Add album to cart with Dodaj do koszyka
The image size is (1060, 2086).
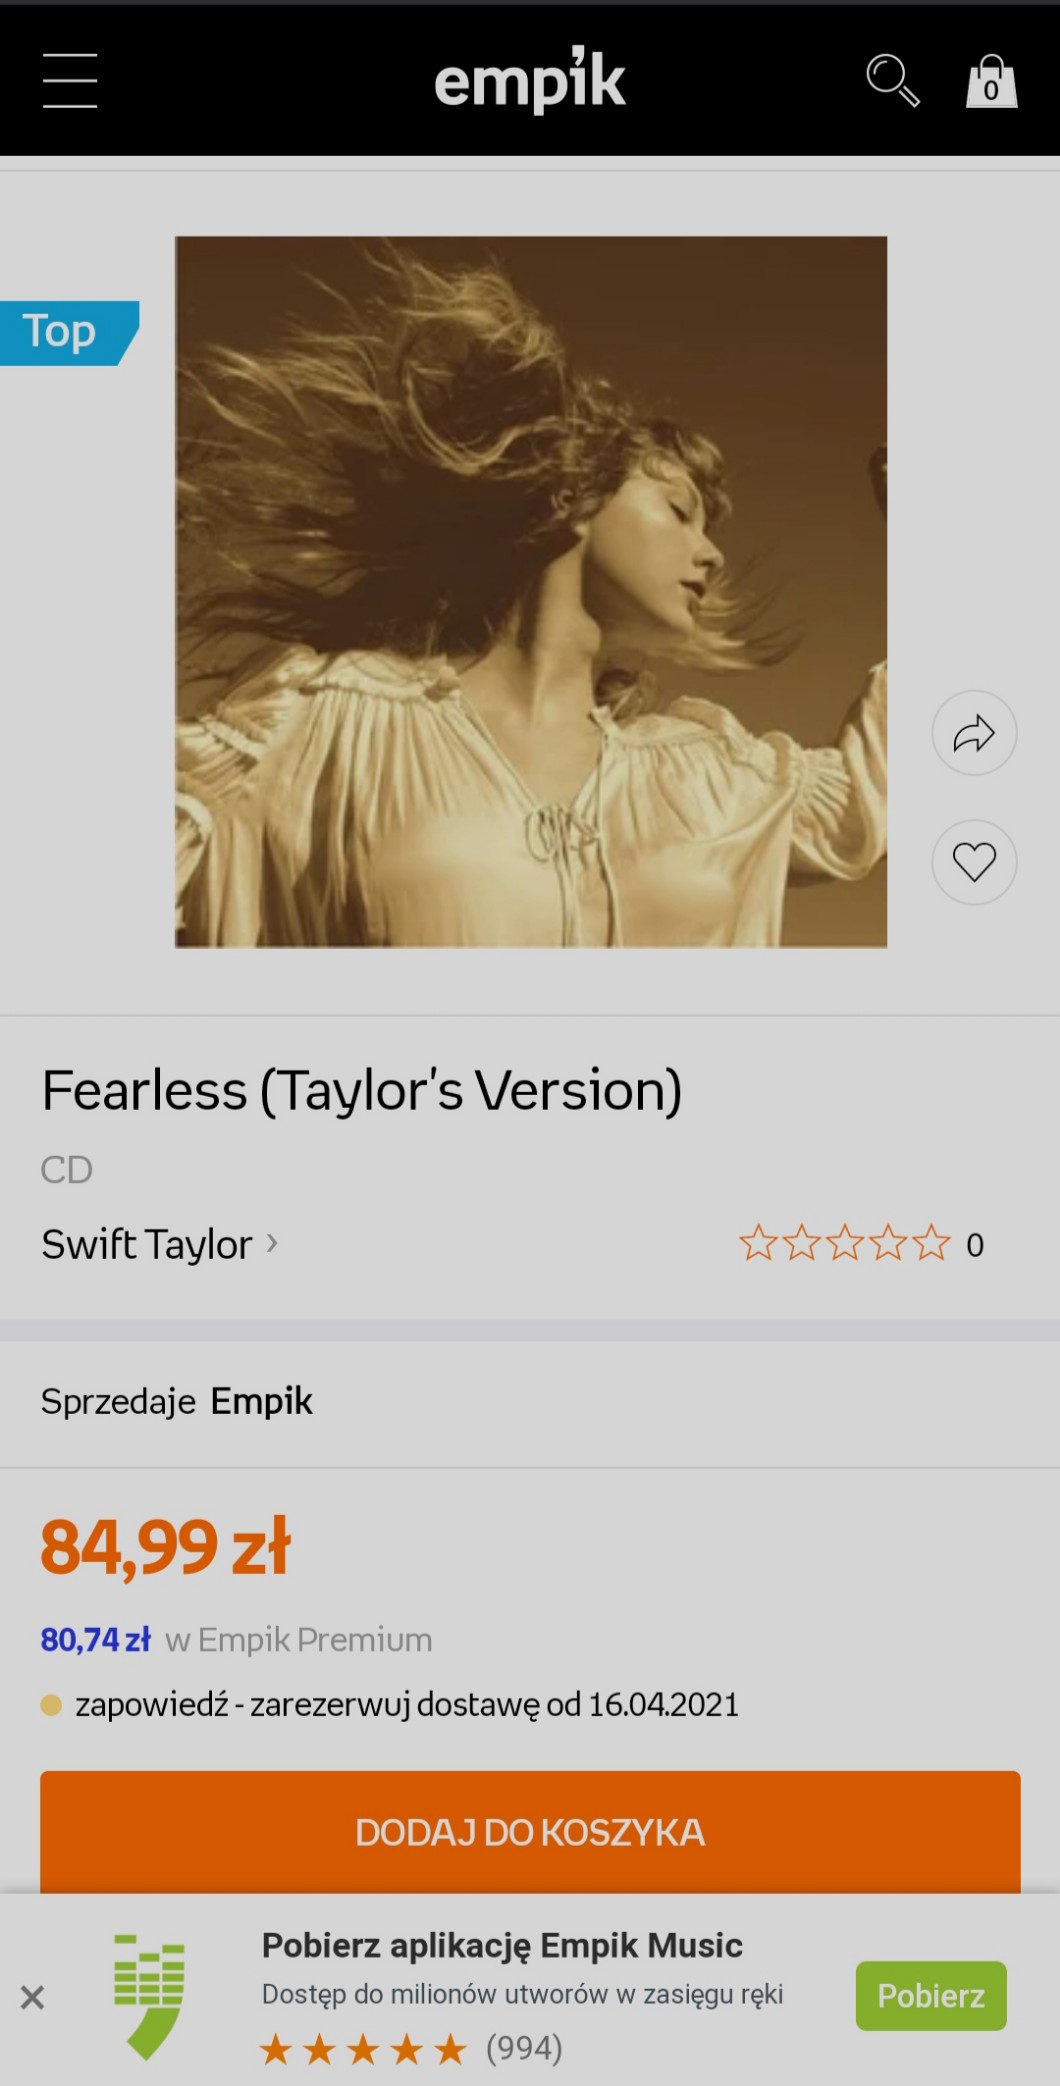tap(530, 1832)
